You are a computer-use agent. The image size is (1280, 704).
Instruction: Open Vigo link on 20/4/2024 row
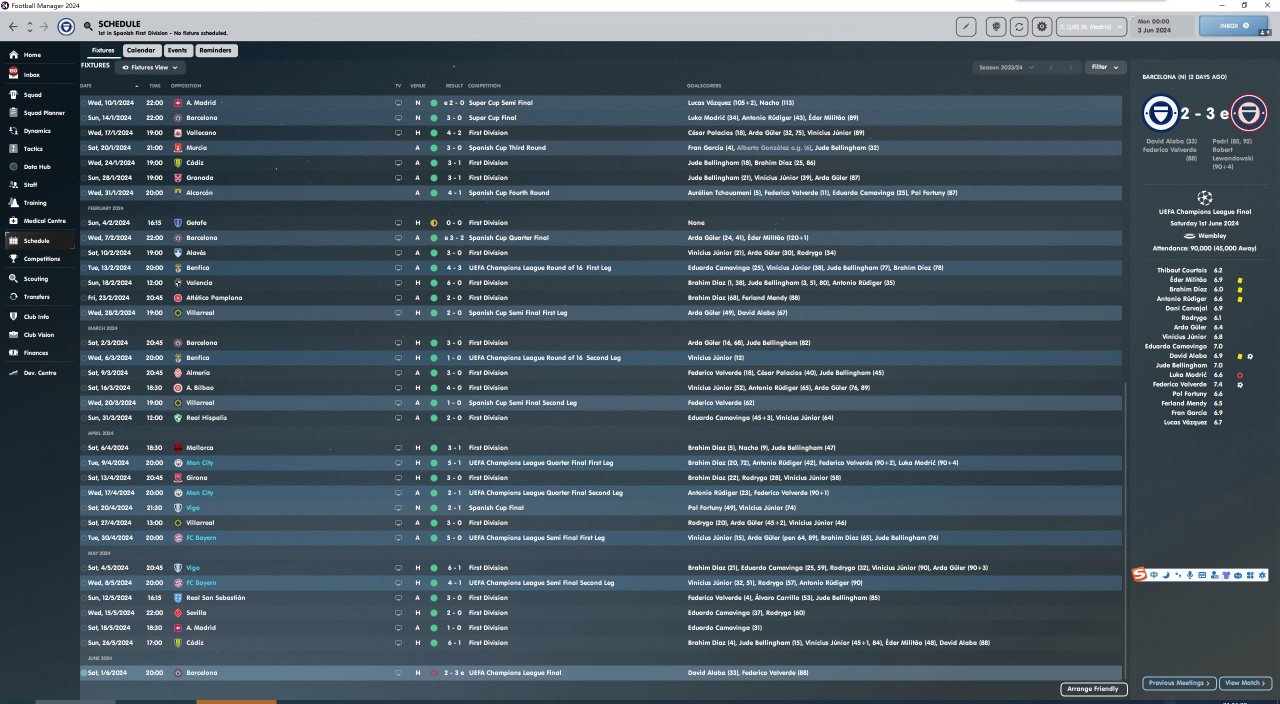193,508
